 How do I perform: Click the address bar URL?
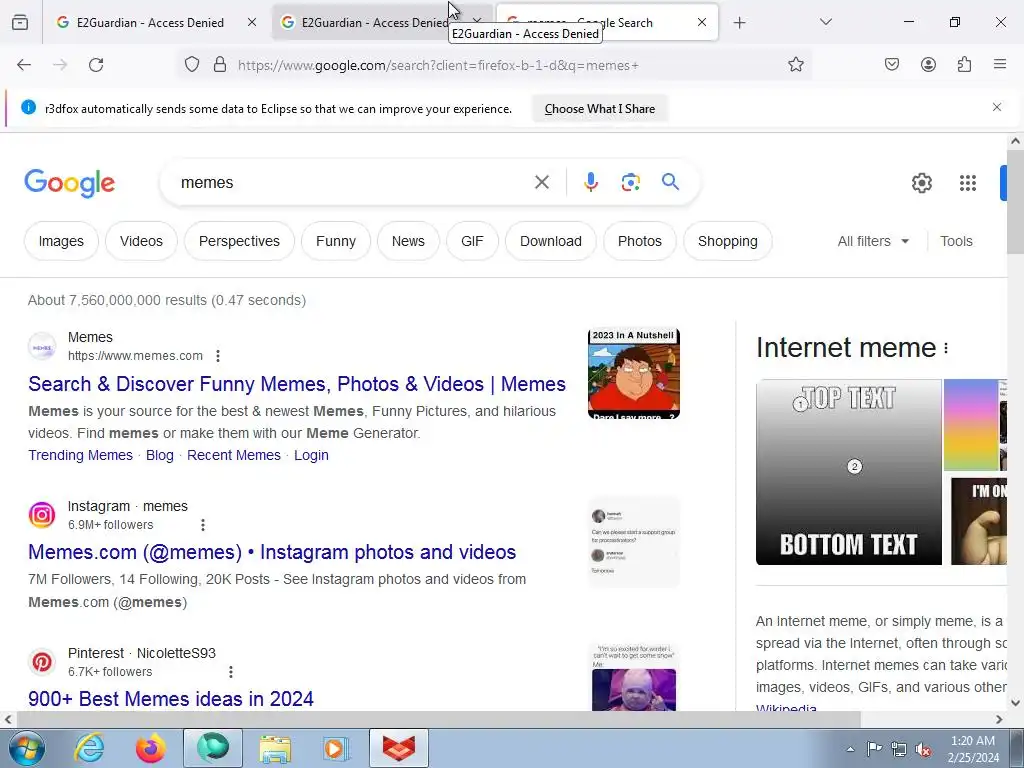(438, 65)
